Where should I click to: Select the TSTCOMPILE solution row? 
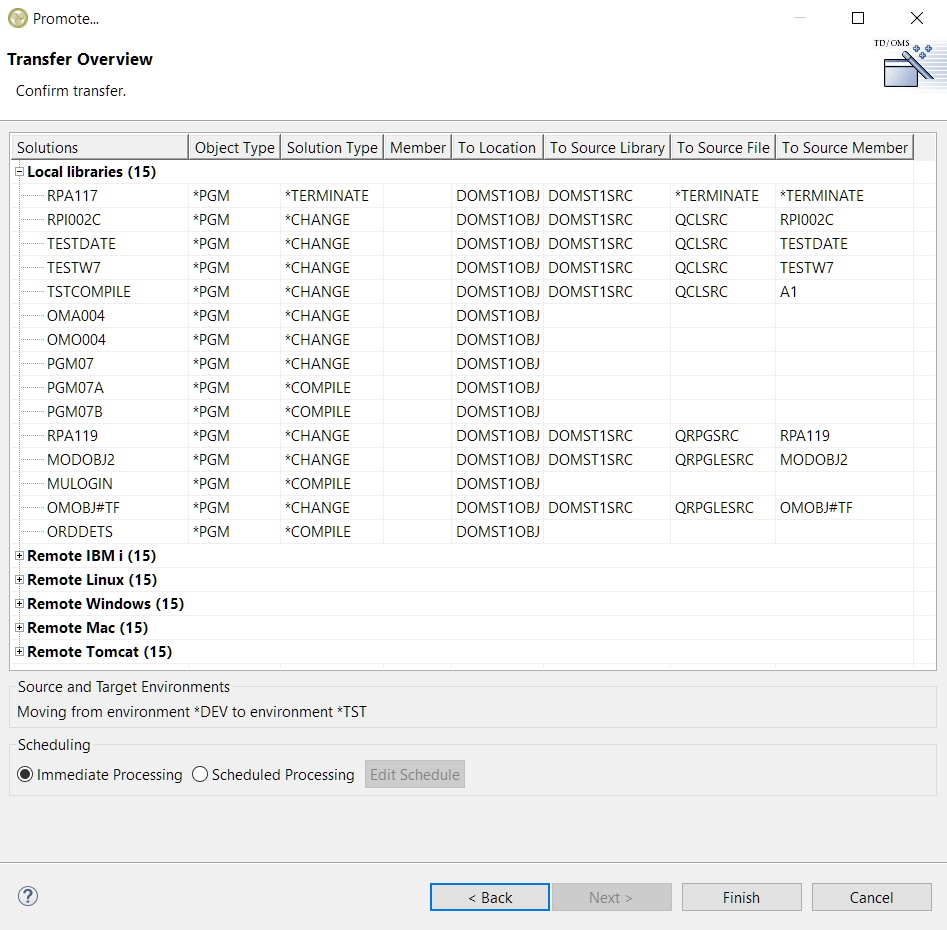pos(88,292)
